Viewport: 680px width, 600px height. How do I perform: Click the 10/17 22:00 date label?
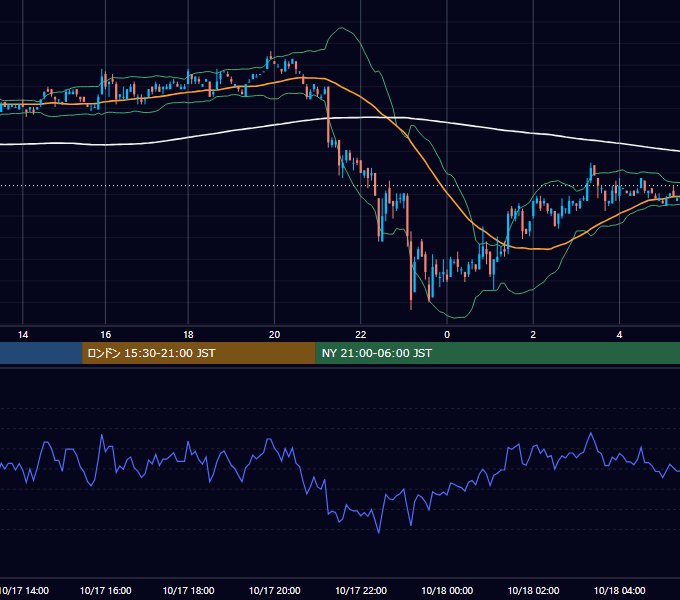pyautogui.click(x=361, y=590)
